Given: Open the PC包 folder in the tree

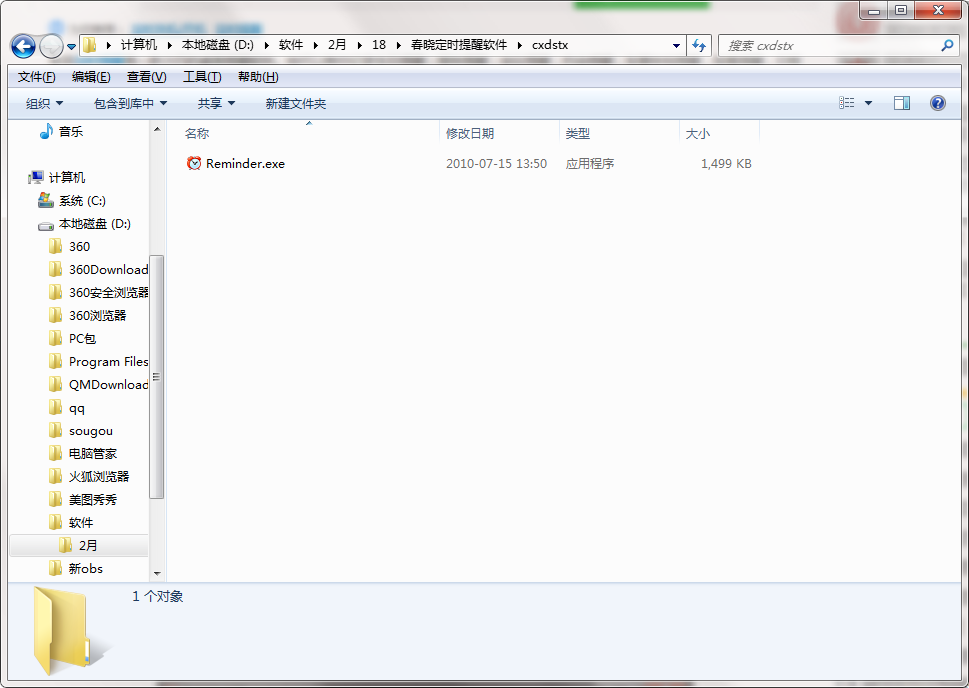Looking at the screenshot, I should point(82,339).
